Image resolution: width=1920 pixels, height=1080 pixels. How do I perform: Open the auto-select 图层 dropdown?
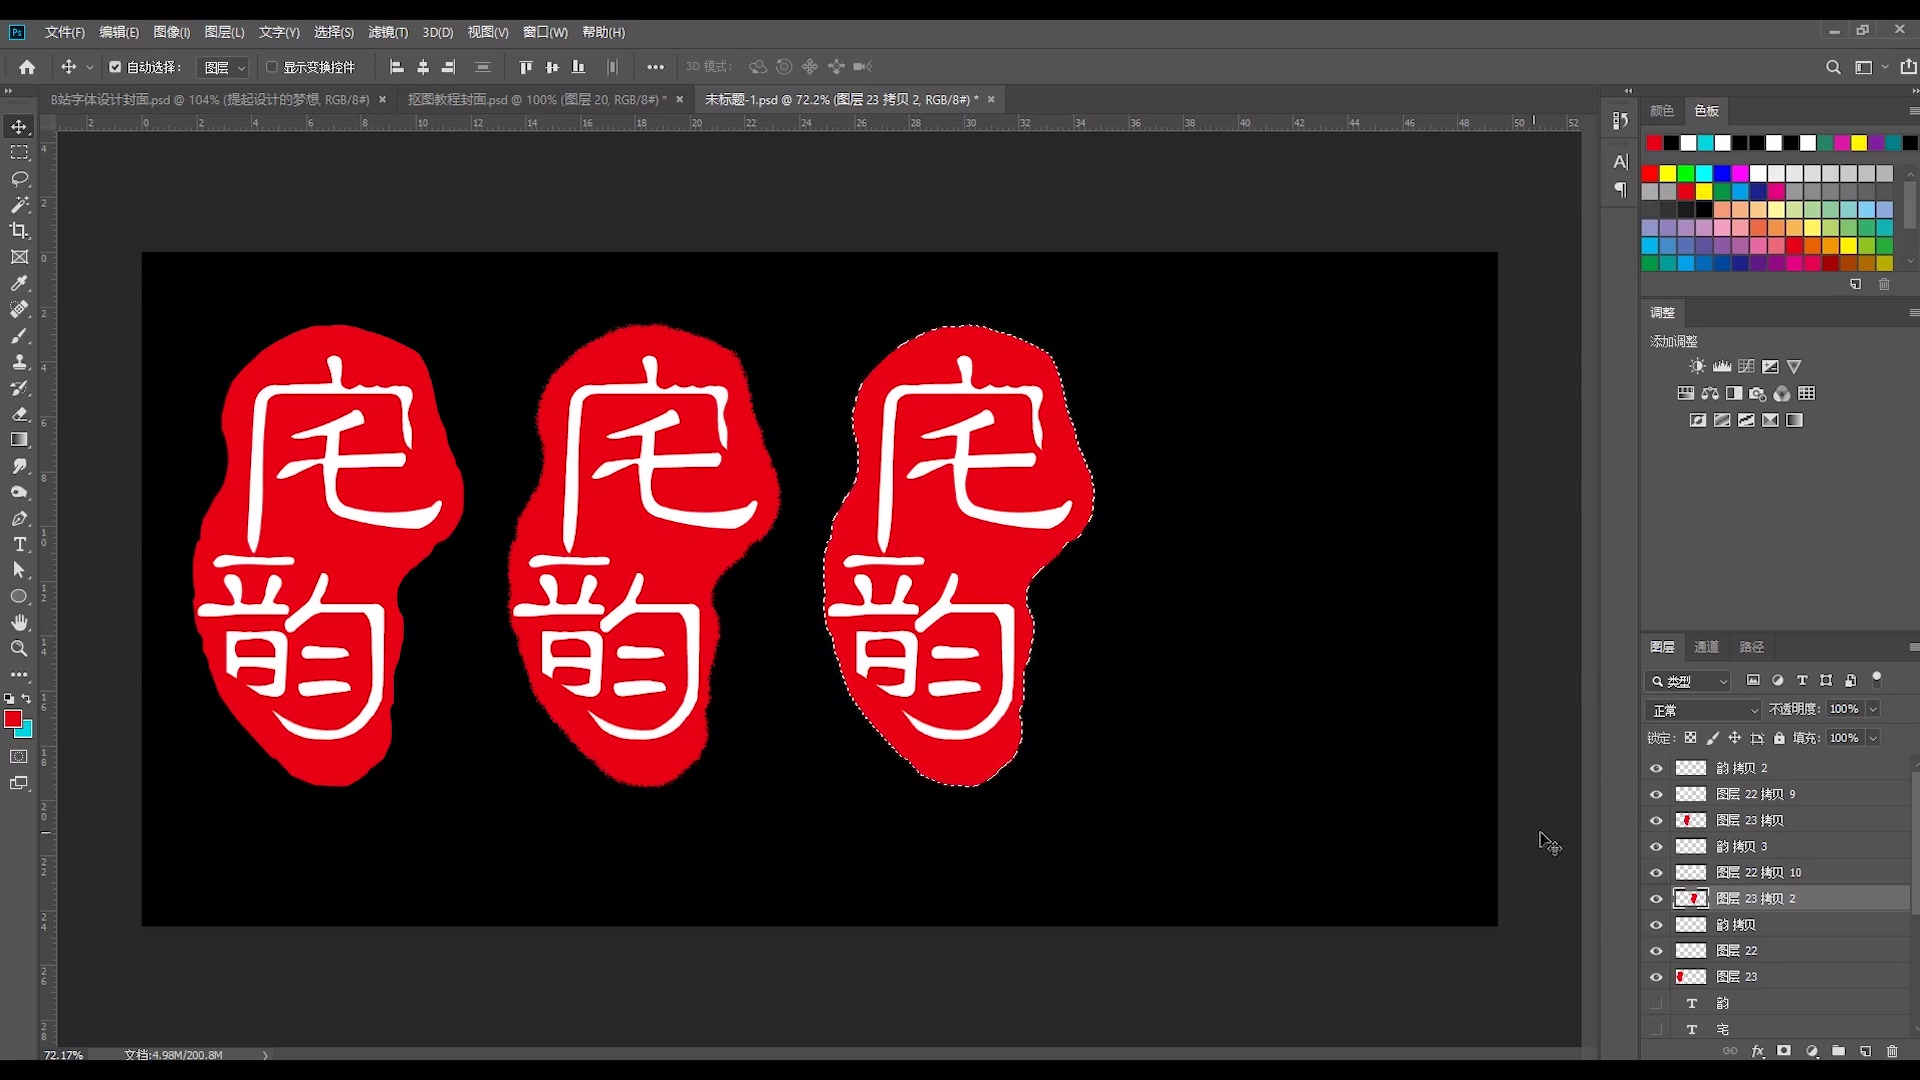coord(224,67)
